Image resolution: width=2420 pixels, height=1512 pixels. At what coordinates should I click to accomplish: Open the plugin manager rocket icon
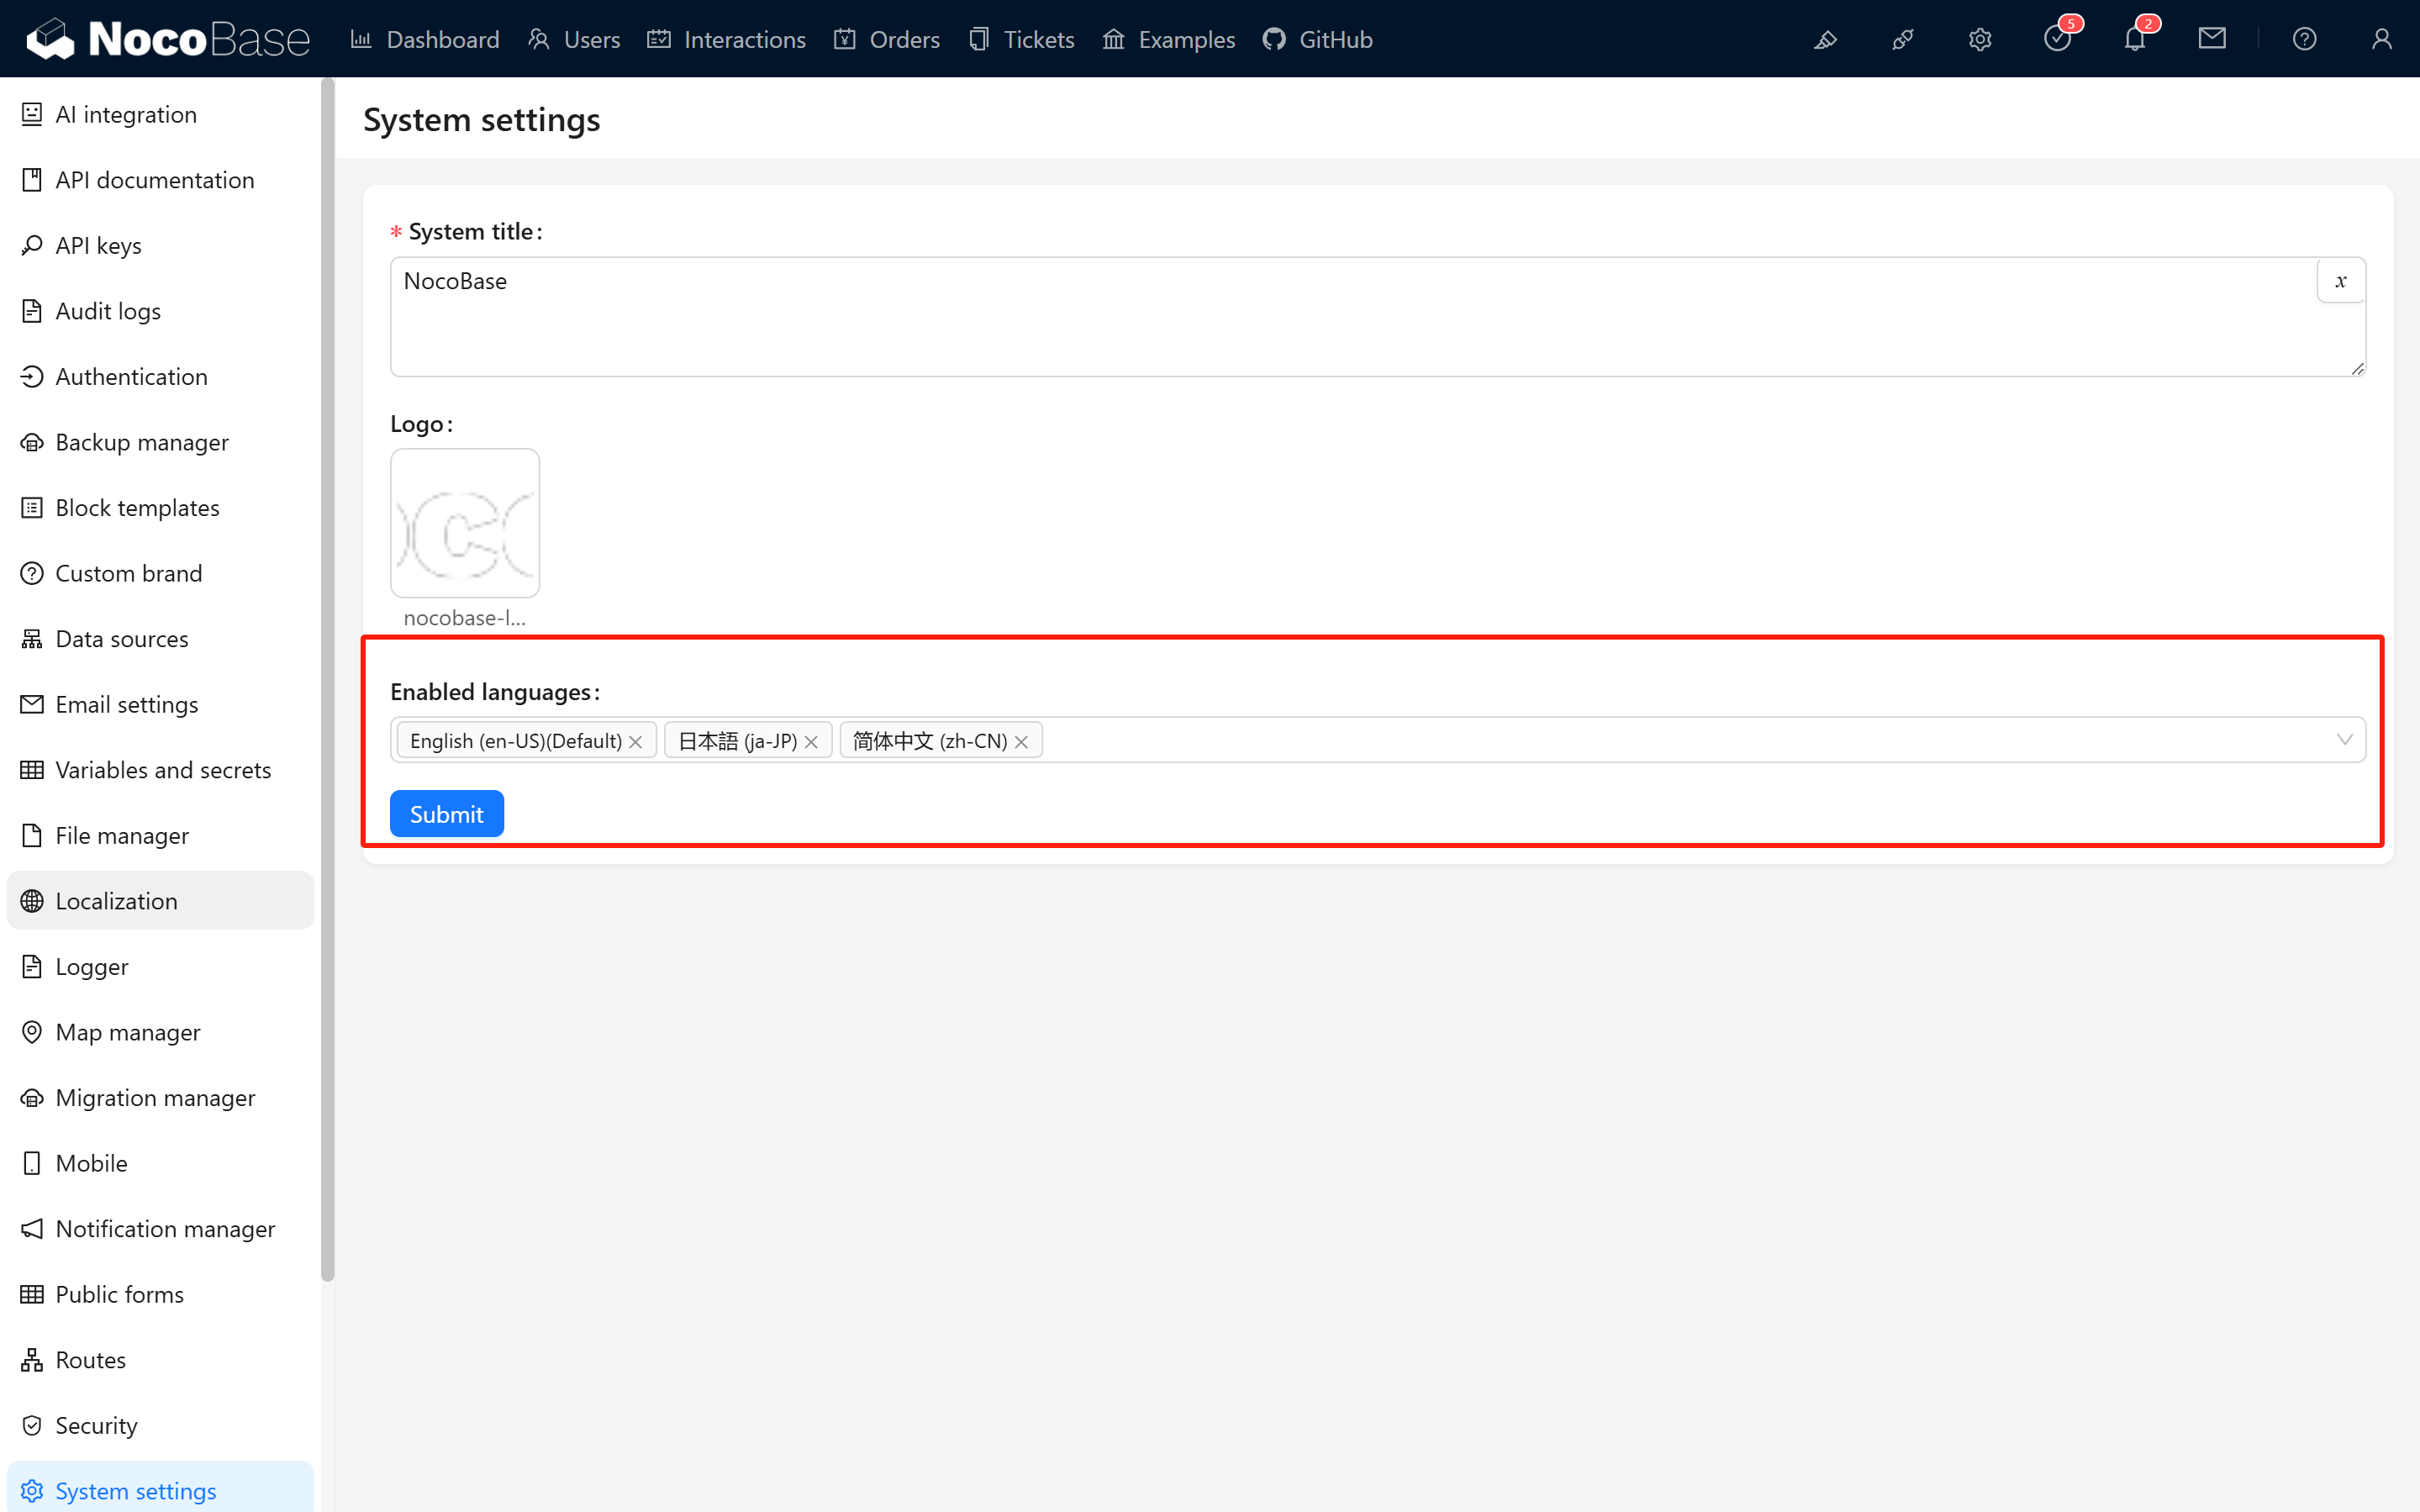click(1902, 39)
